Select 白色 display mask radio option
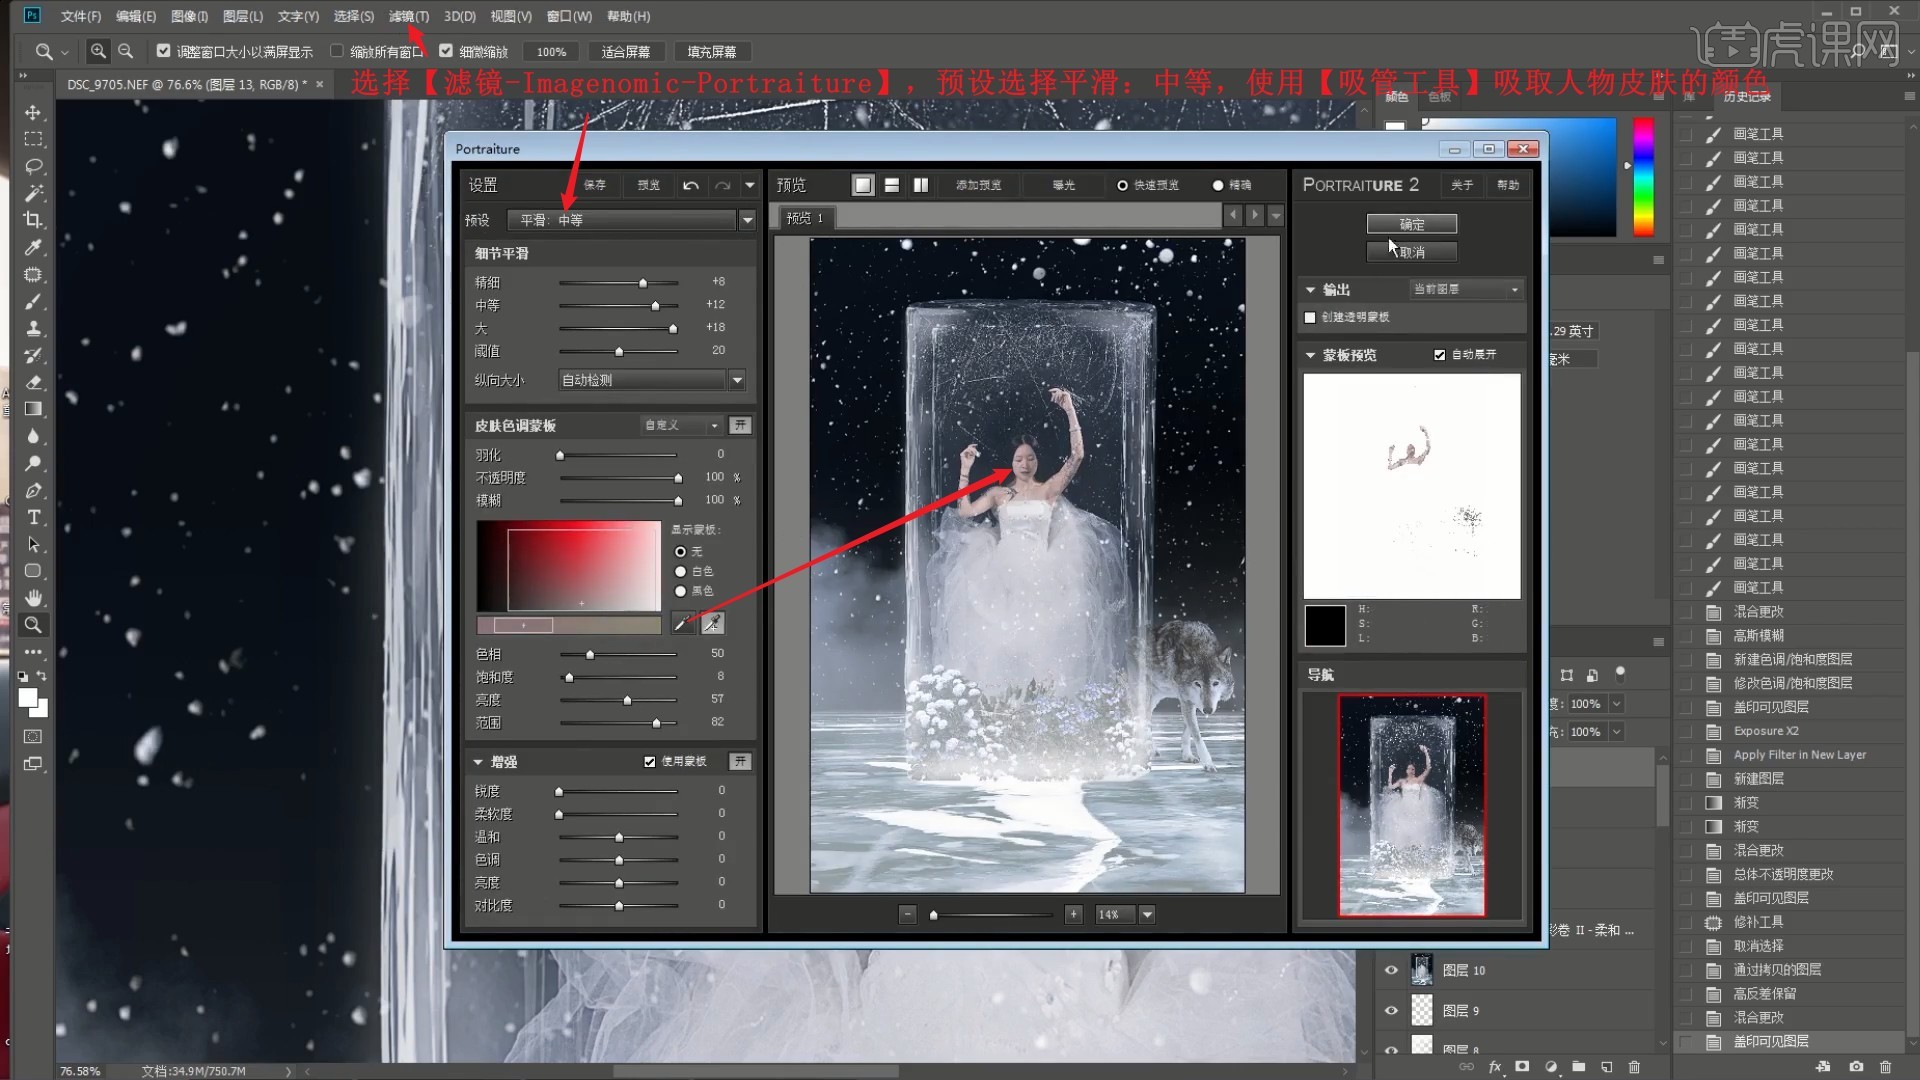The height and width of the screenshot is (1080, 1920). point(681,571)
